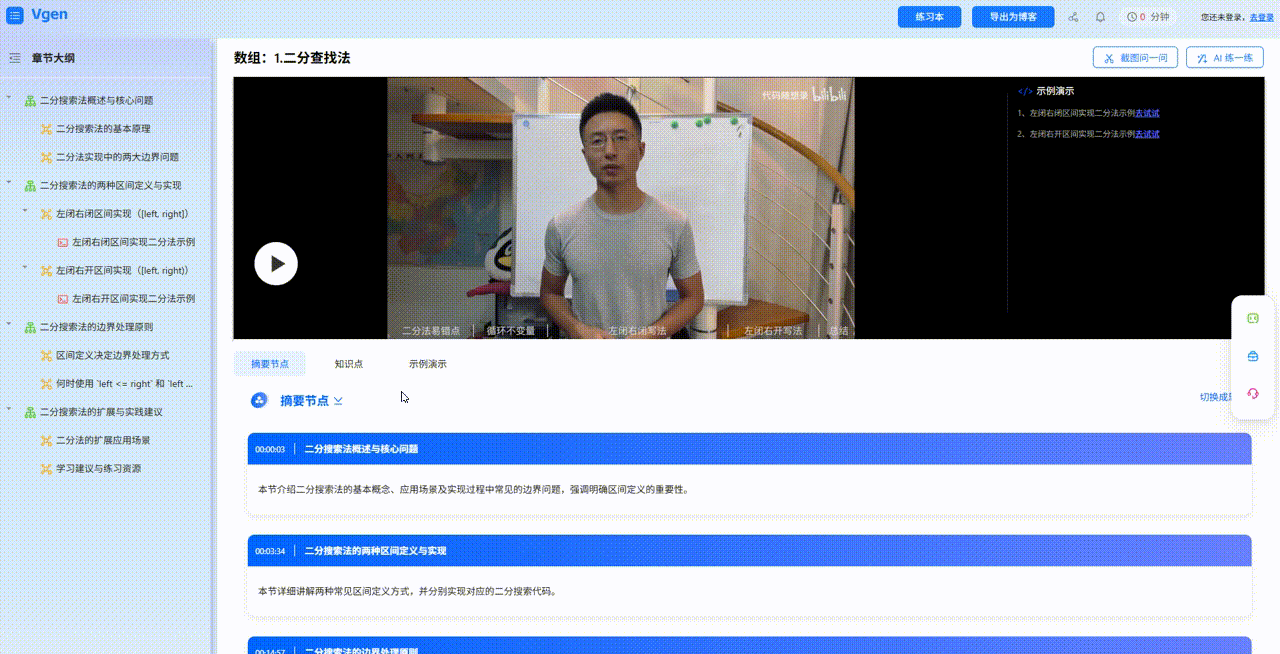Collapse the 二分搜索法的两种区间定义与实现 tree node
The image size is (1280, 654).
tap(9, 183)
